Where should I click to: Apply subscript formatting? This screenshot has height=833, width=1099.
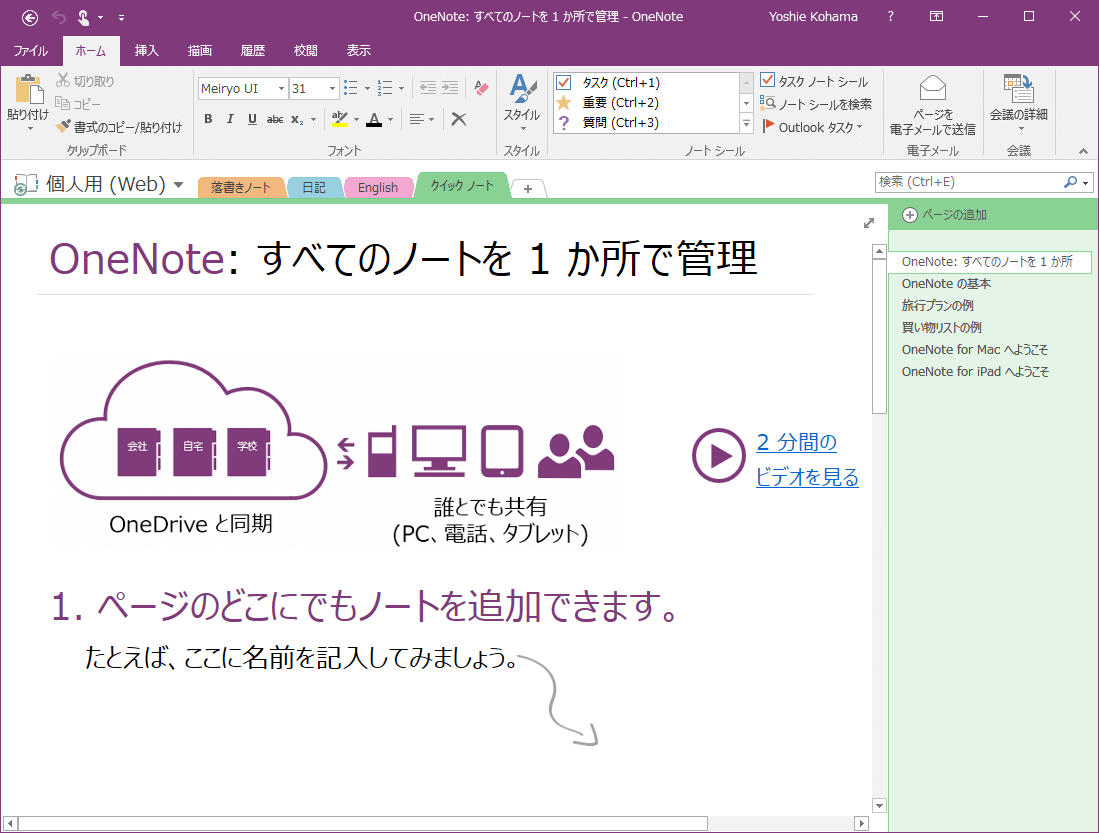(297, 119)
